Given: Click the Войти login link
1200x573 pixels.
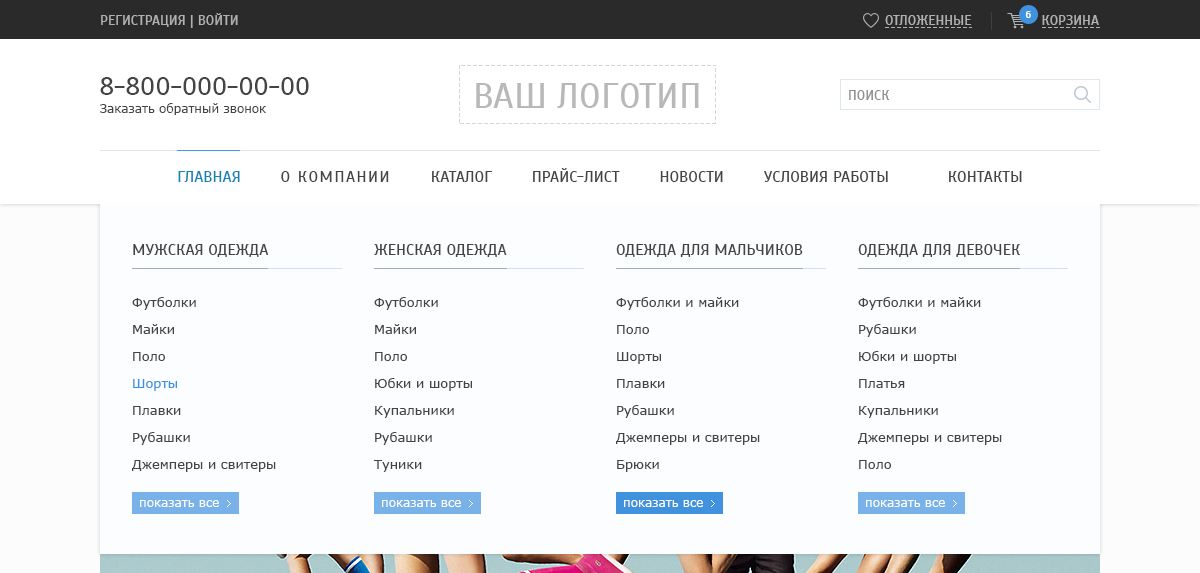Looking at the screenshot, I should pos(218,20).
